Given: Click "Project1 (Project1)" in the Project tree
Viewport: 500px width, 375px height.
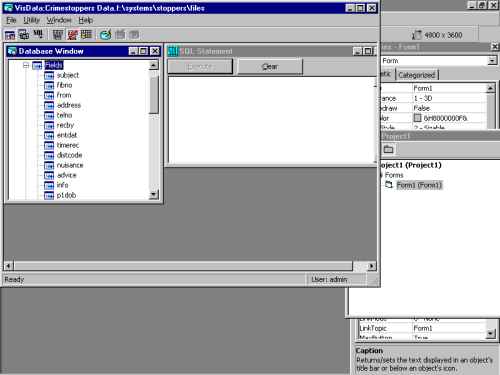Looking at the screenshot, I should (x=411, y=165).
